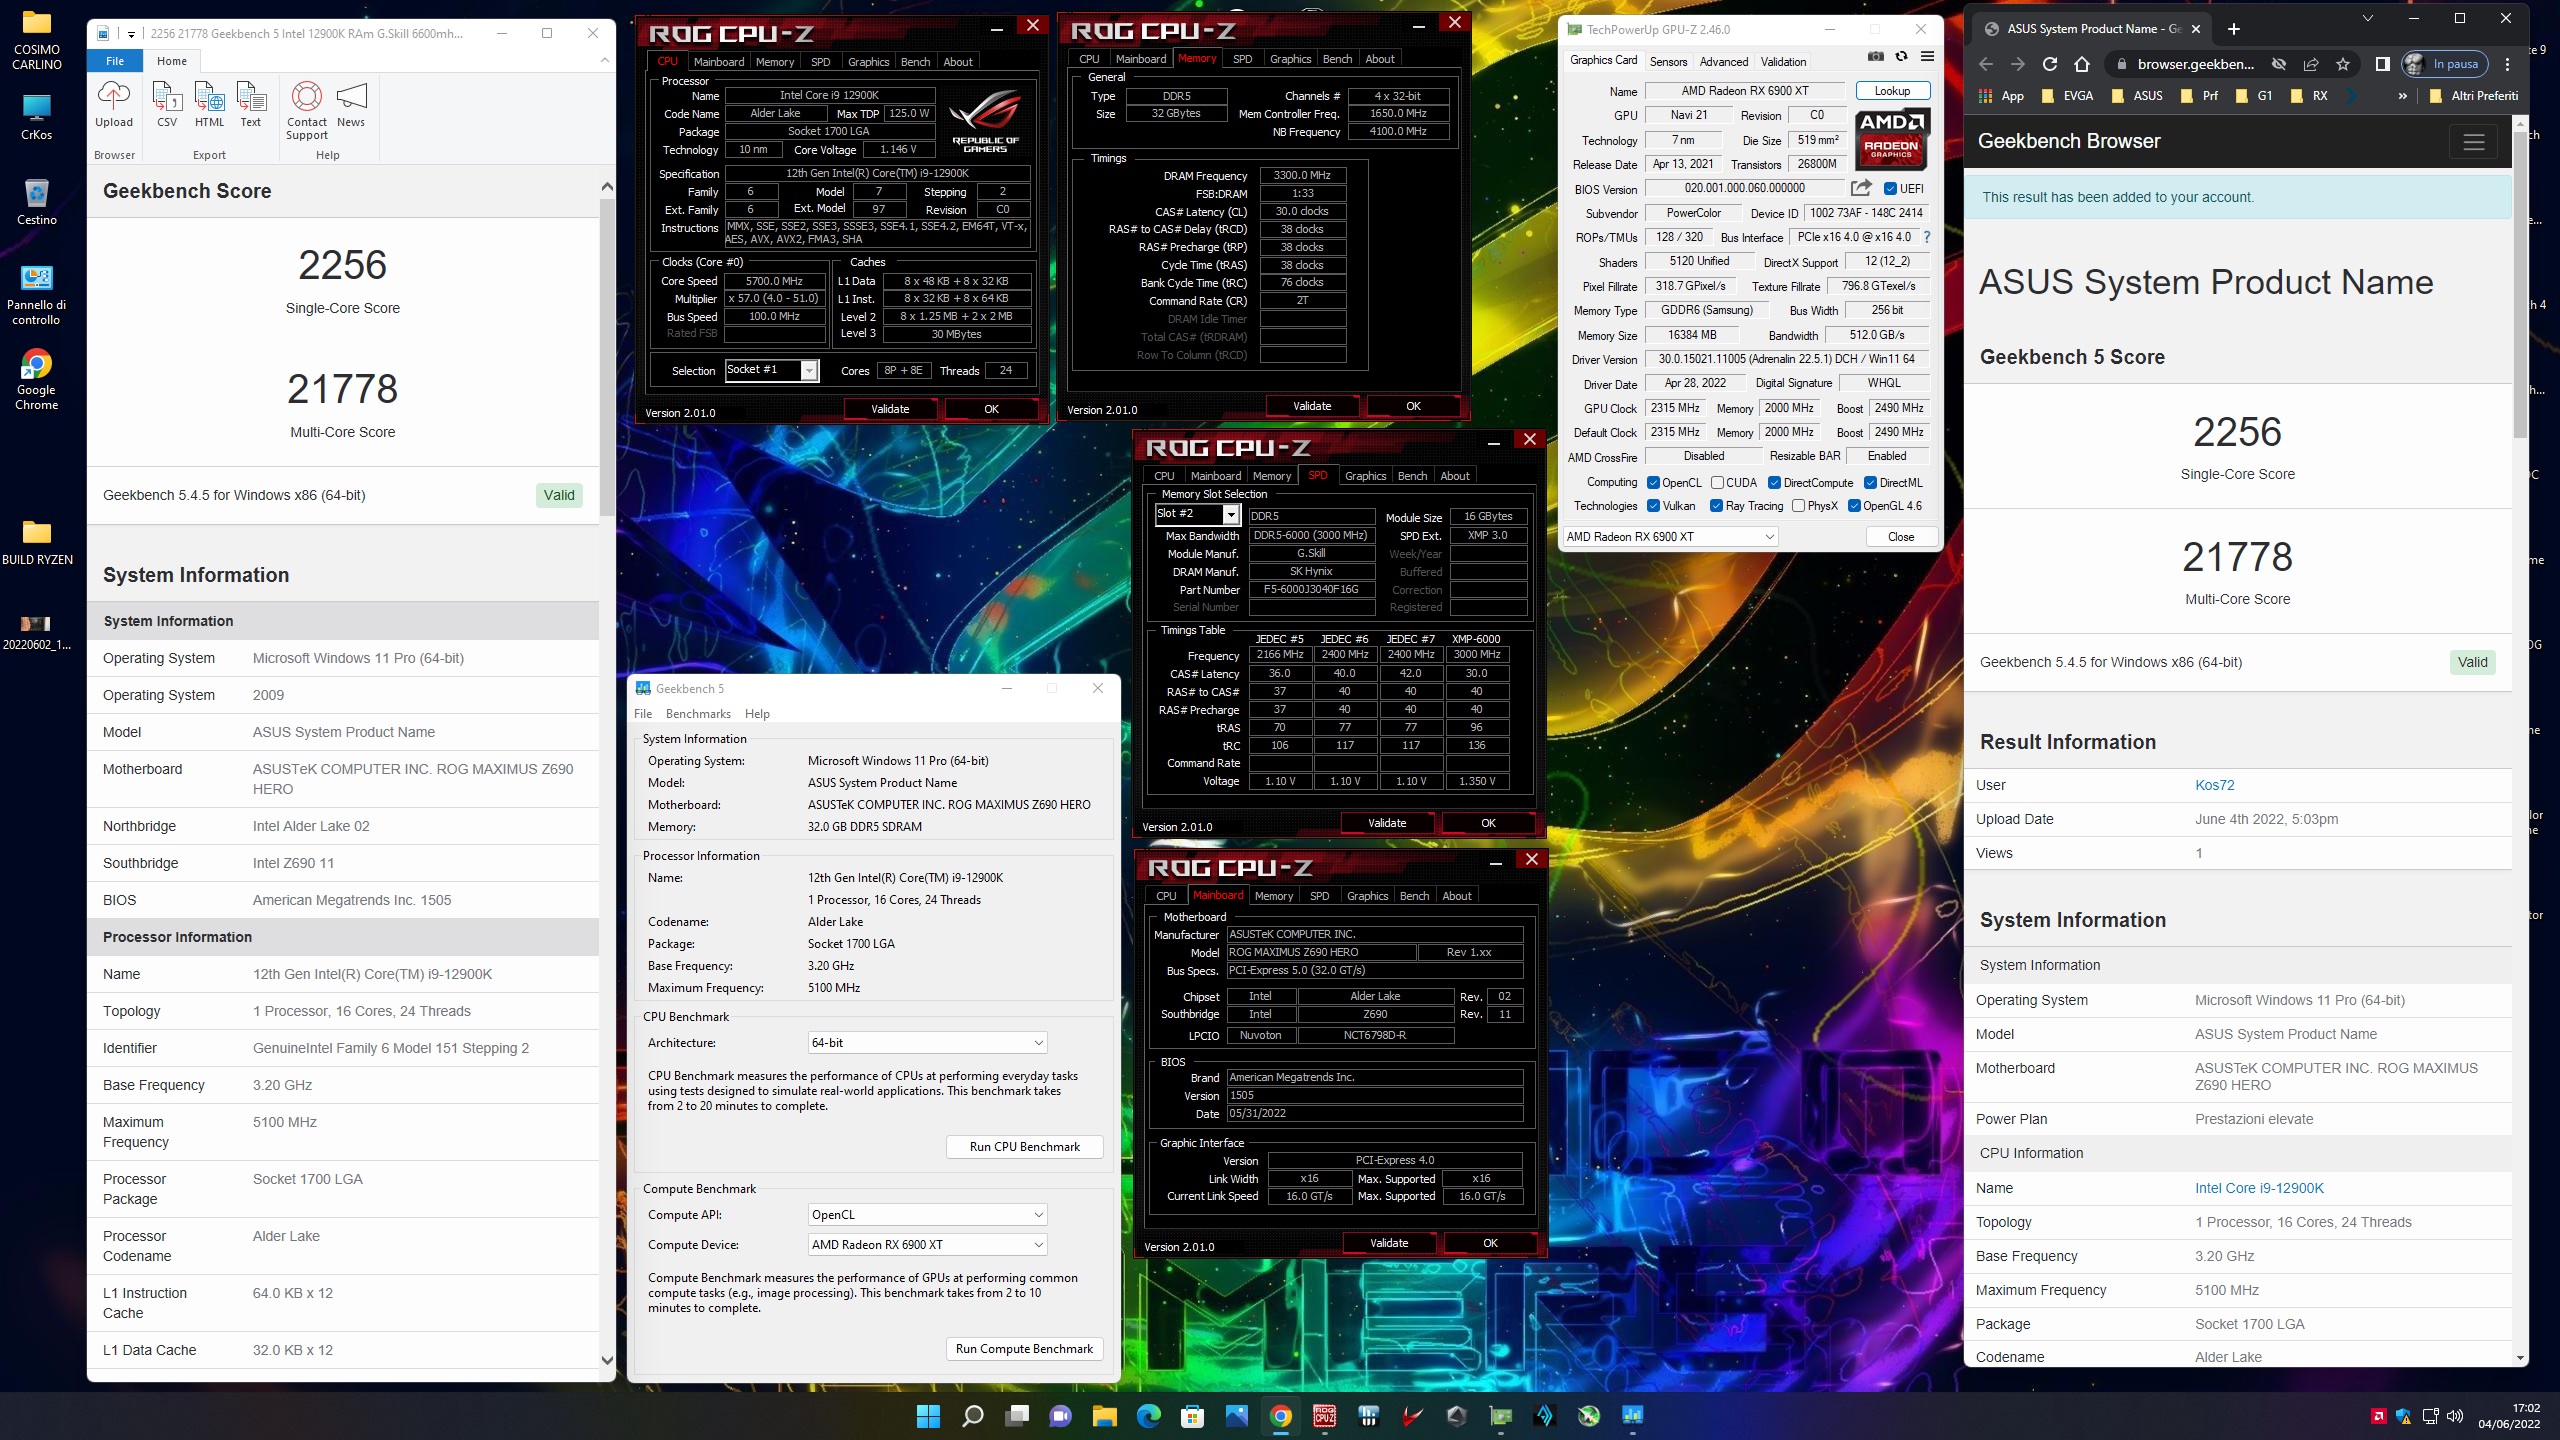The width and height of the screenshot is (2560, 1440).
Task: Switch to Sensors tab in GPU-Z
Action: (1668, 62)
